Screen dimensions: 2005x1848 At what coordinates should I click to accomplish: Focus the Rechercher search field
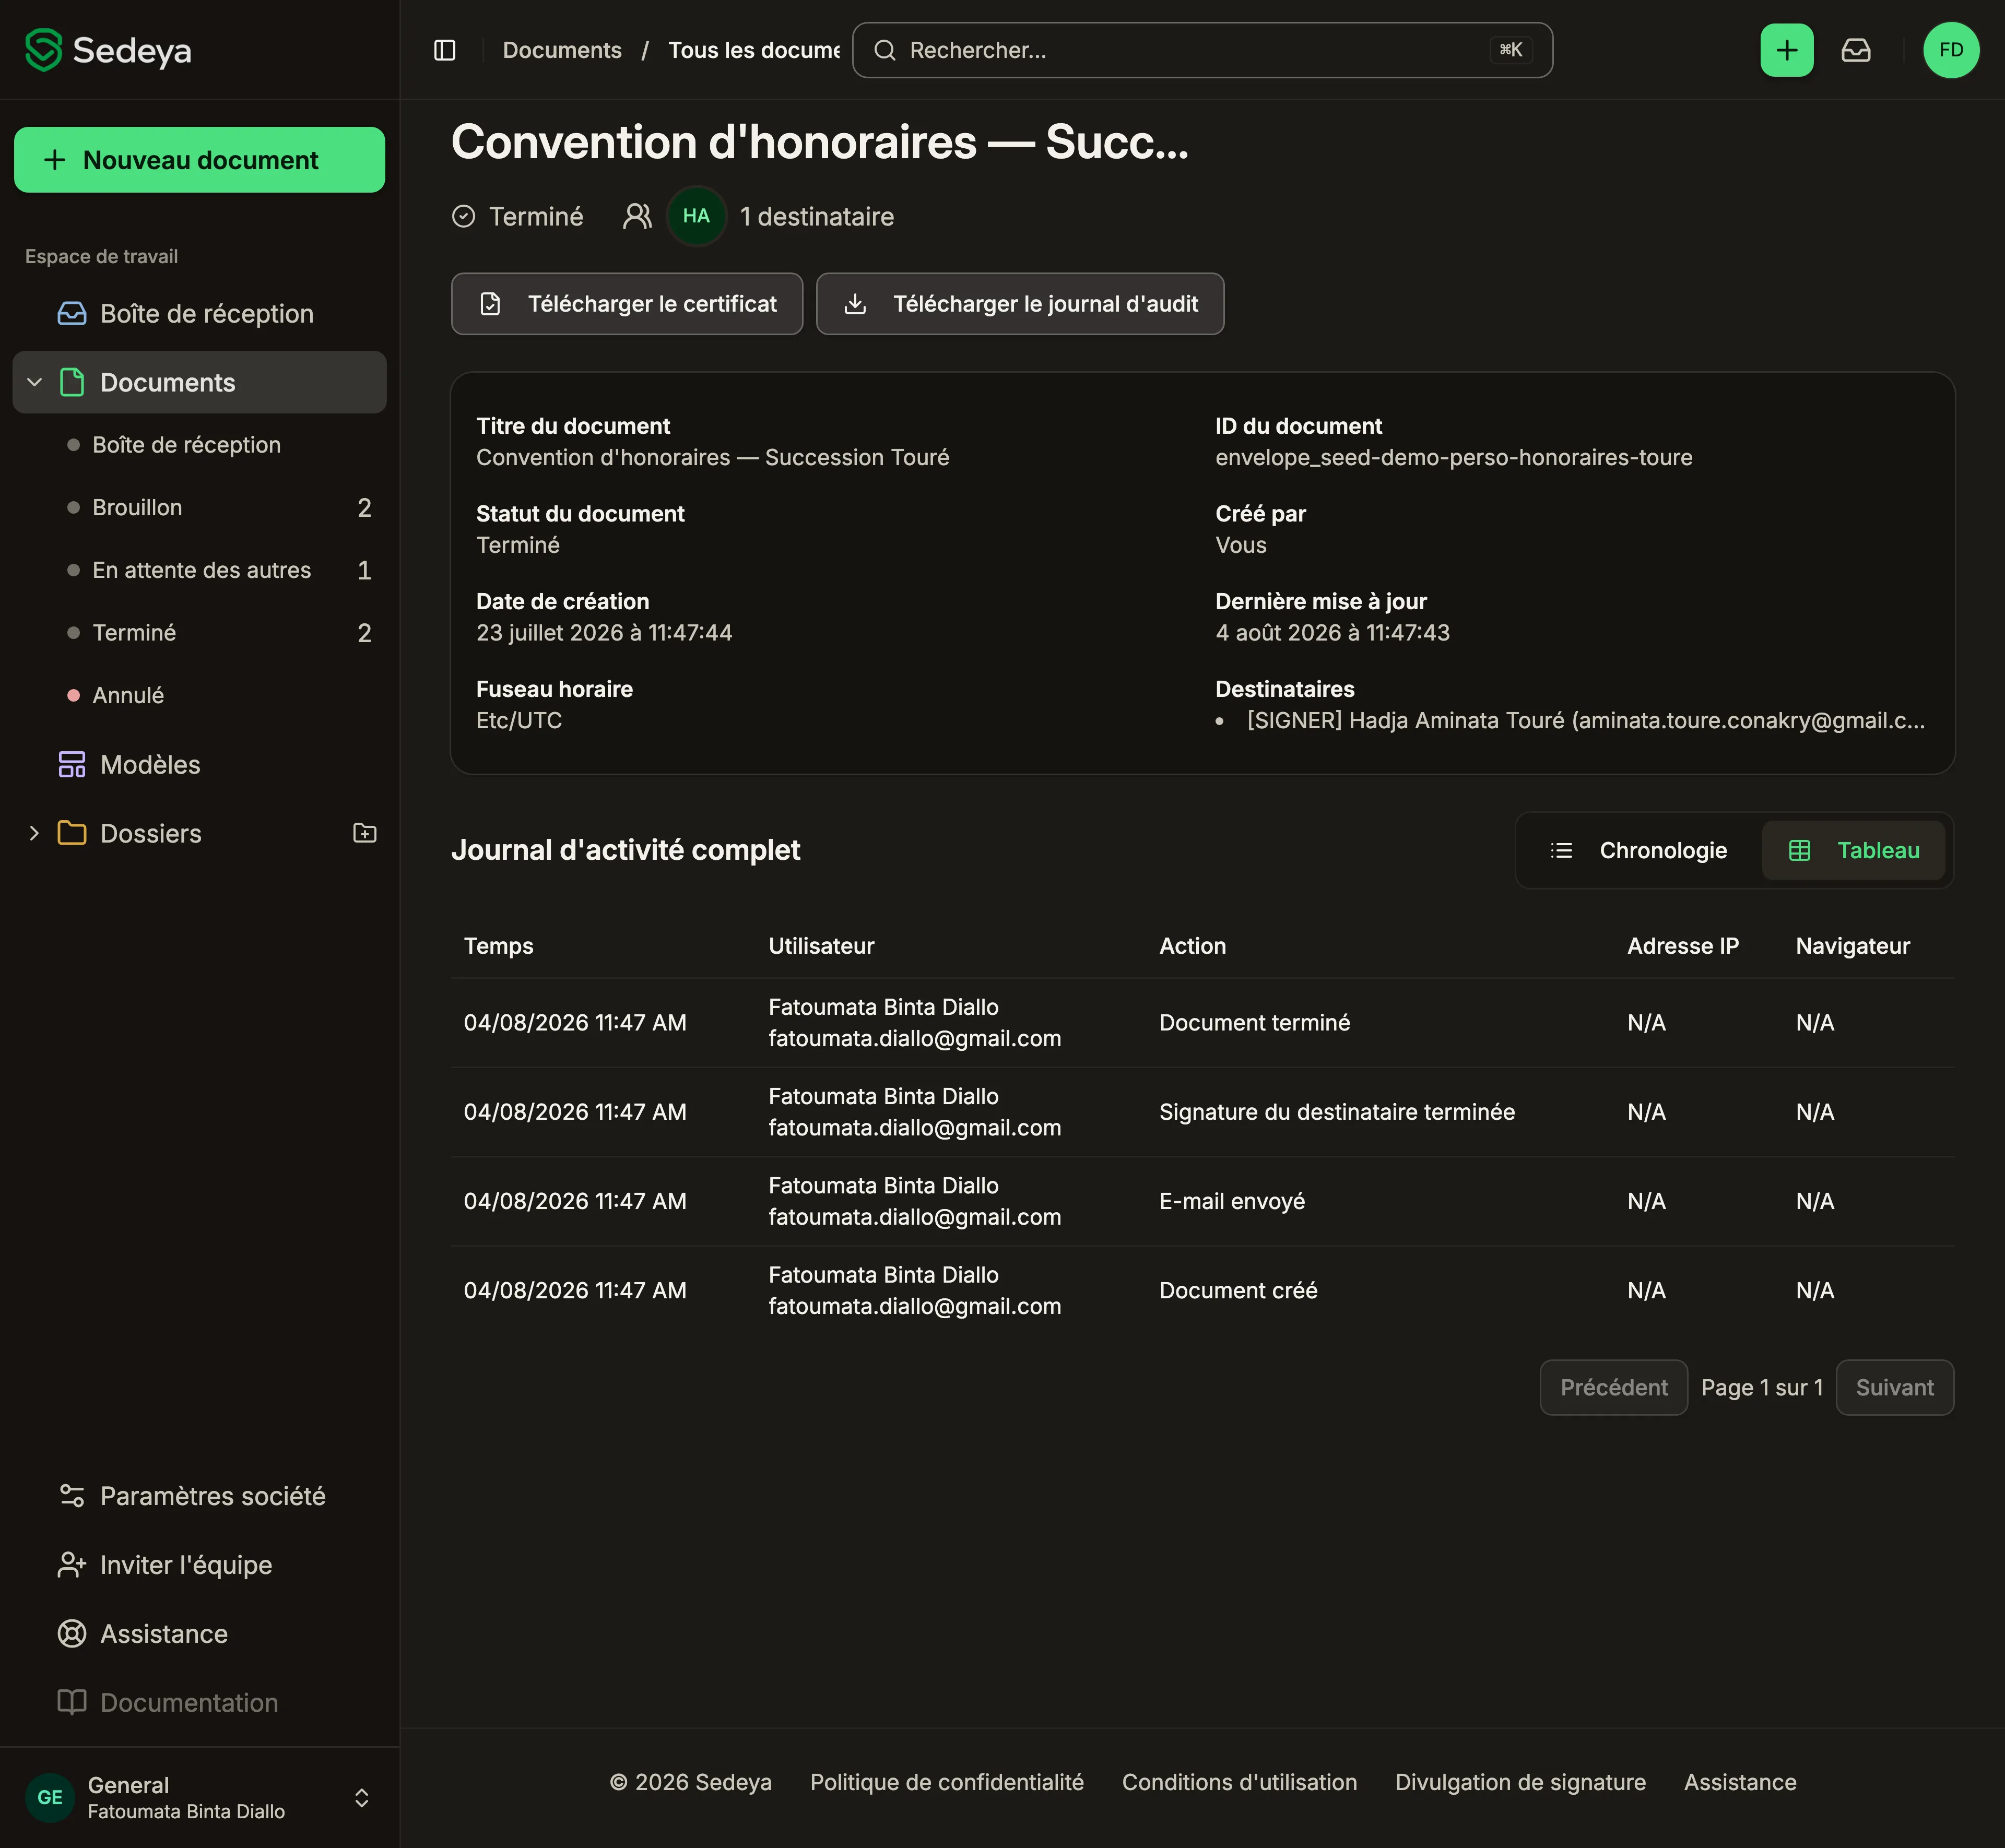[x=1202, y=50]
